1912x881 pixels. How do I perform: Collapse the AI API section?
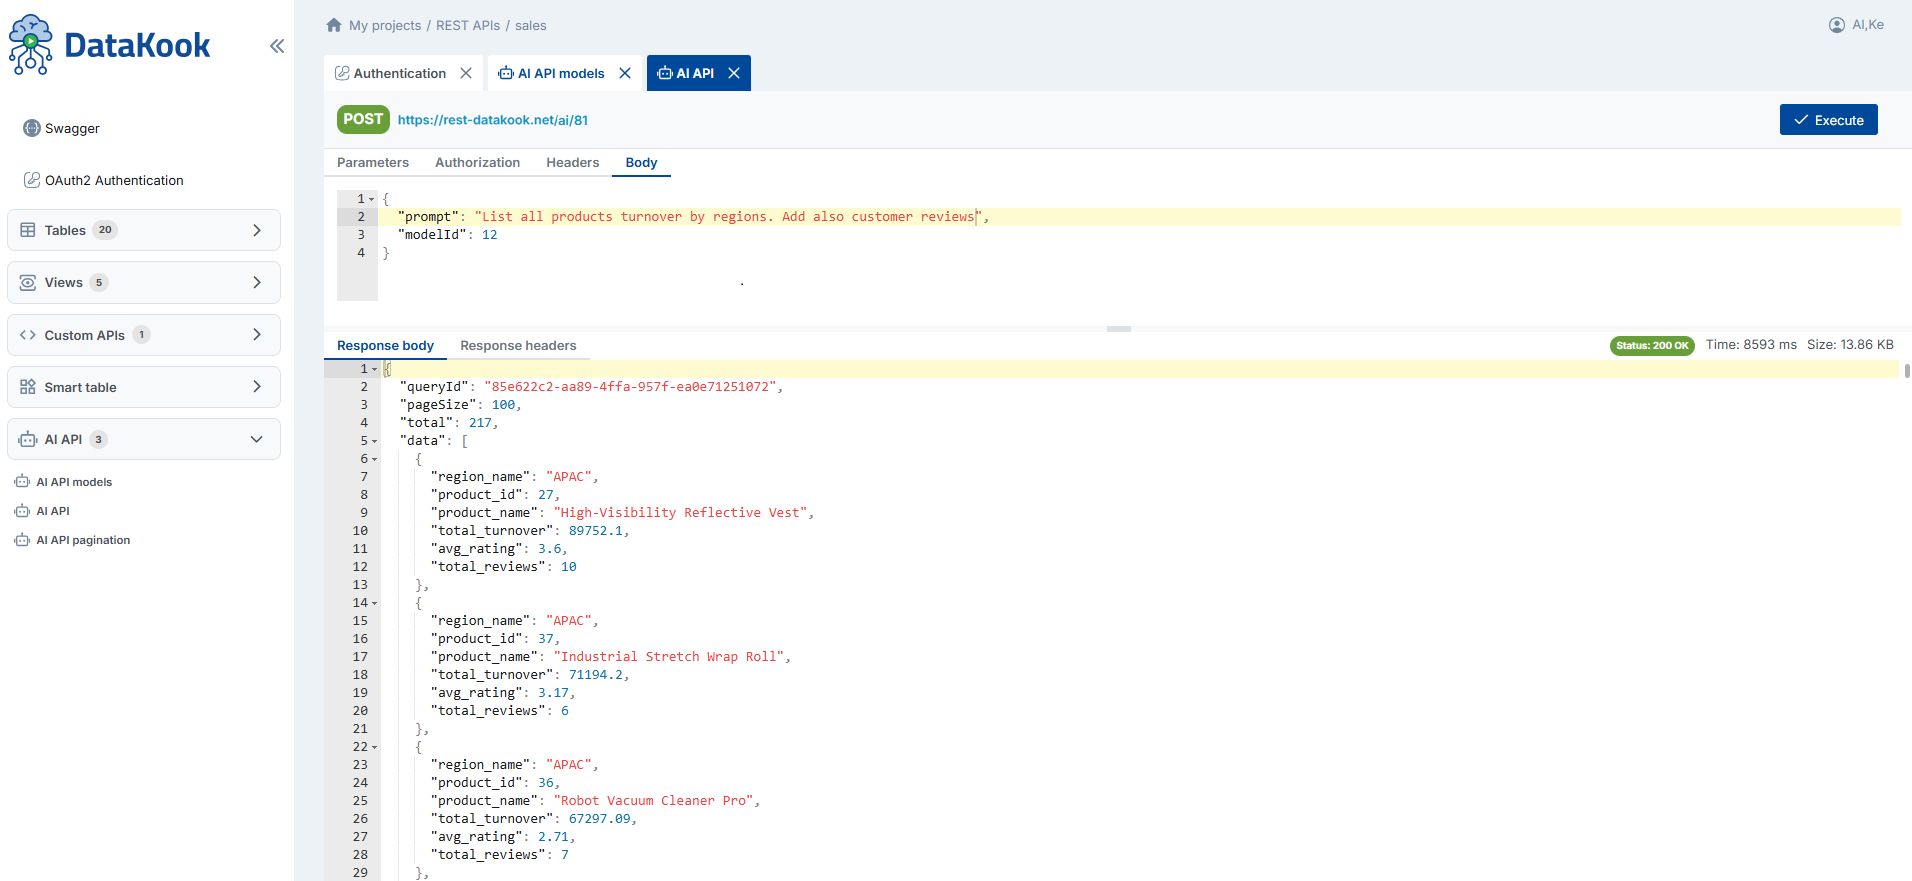tap(257, 439)
